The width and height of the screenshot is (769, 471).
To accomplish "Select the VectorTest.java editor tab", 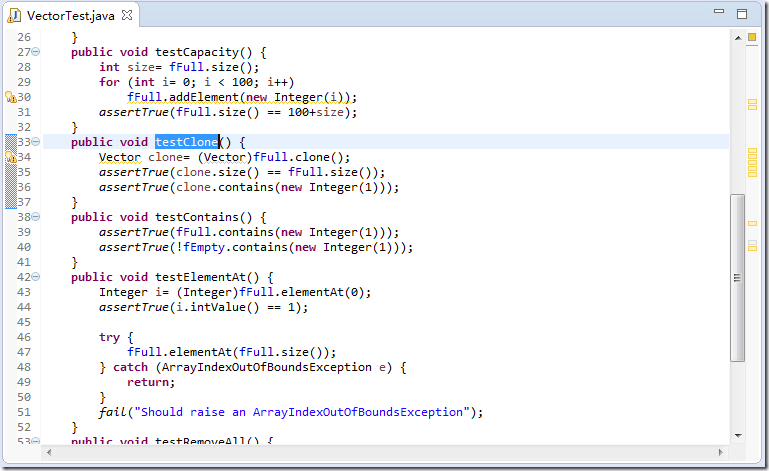I will (70, 15).
